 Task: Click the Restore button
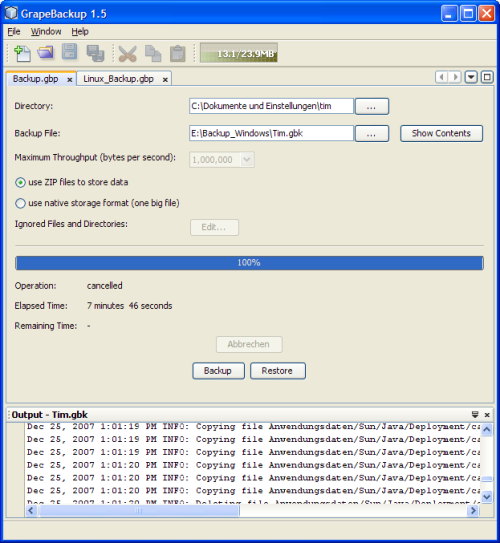(x=278, y=371)
